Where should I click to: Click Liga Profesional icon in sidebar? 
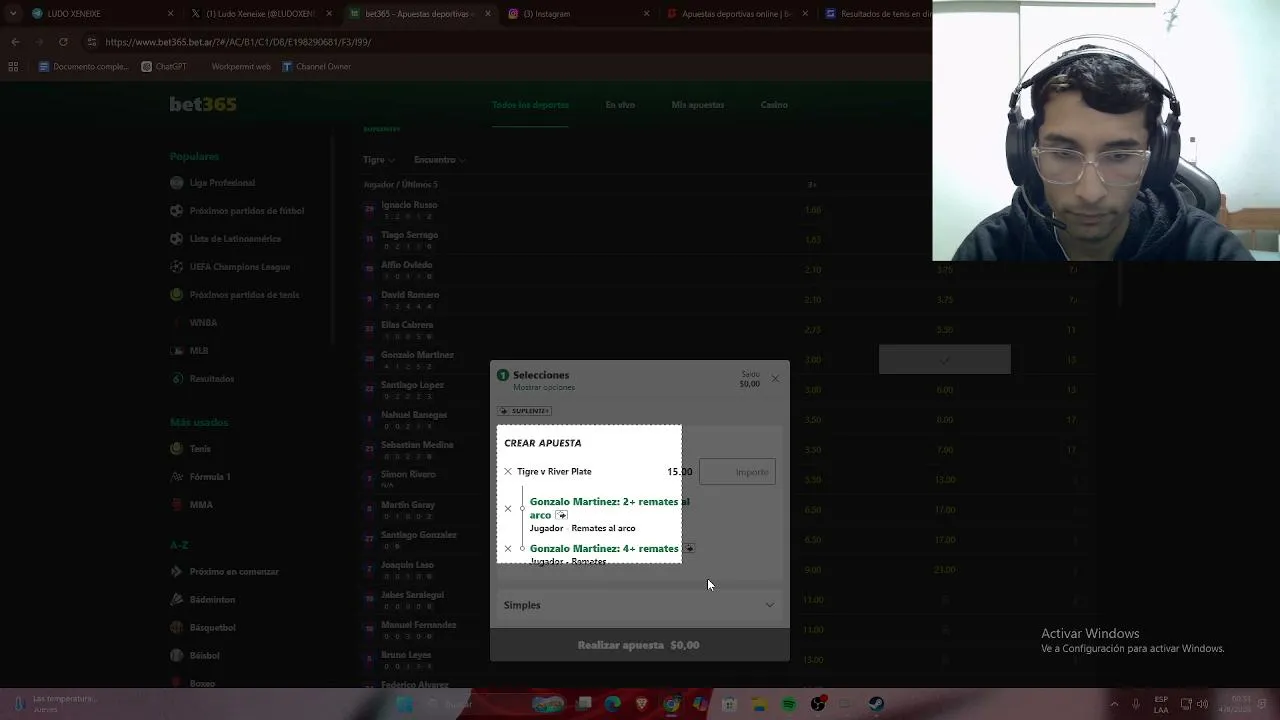coord(177,183)
